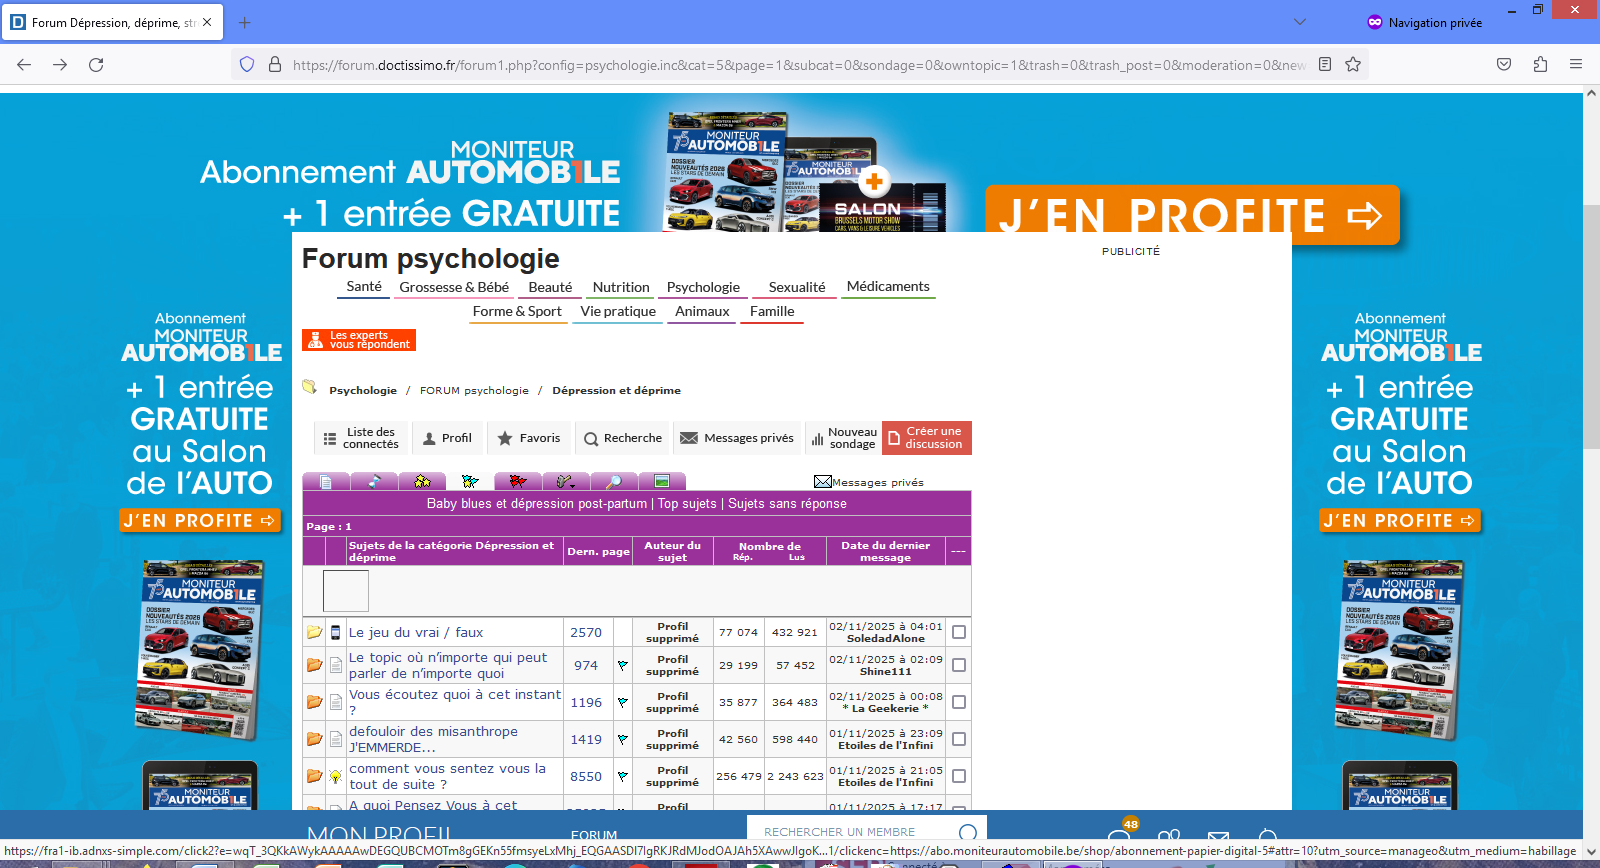Bookmark this page with the star
The height and width of the screenshot is (868, 1600).
[x=1353, y=65]
